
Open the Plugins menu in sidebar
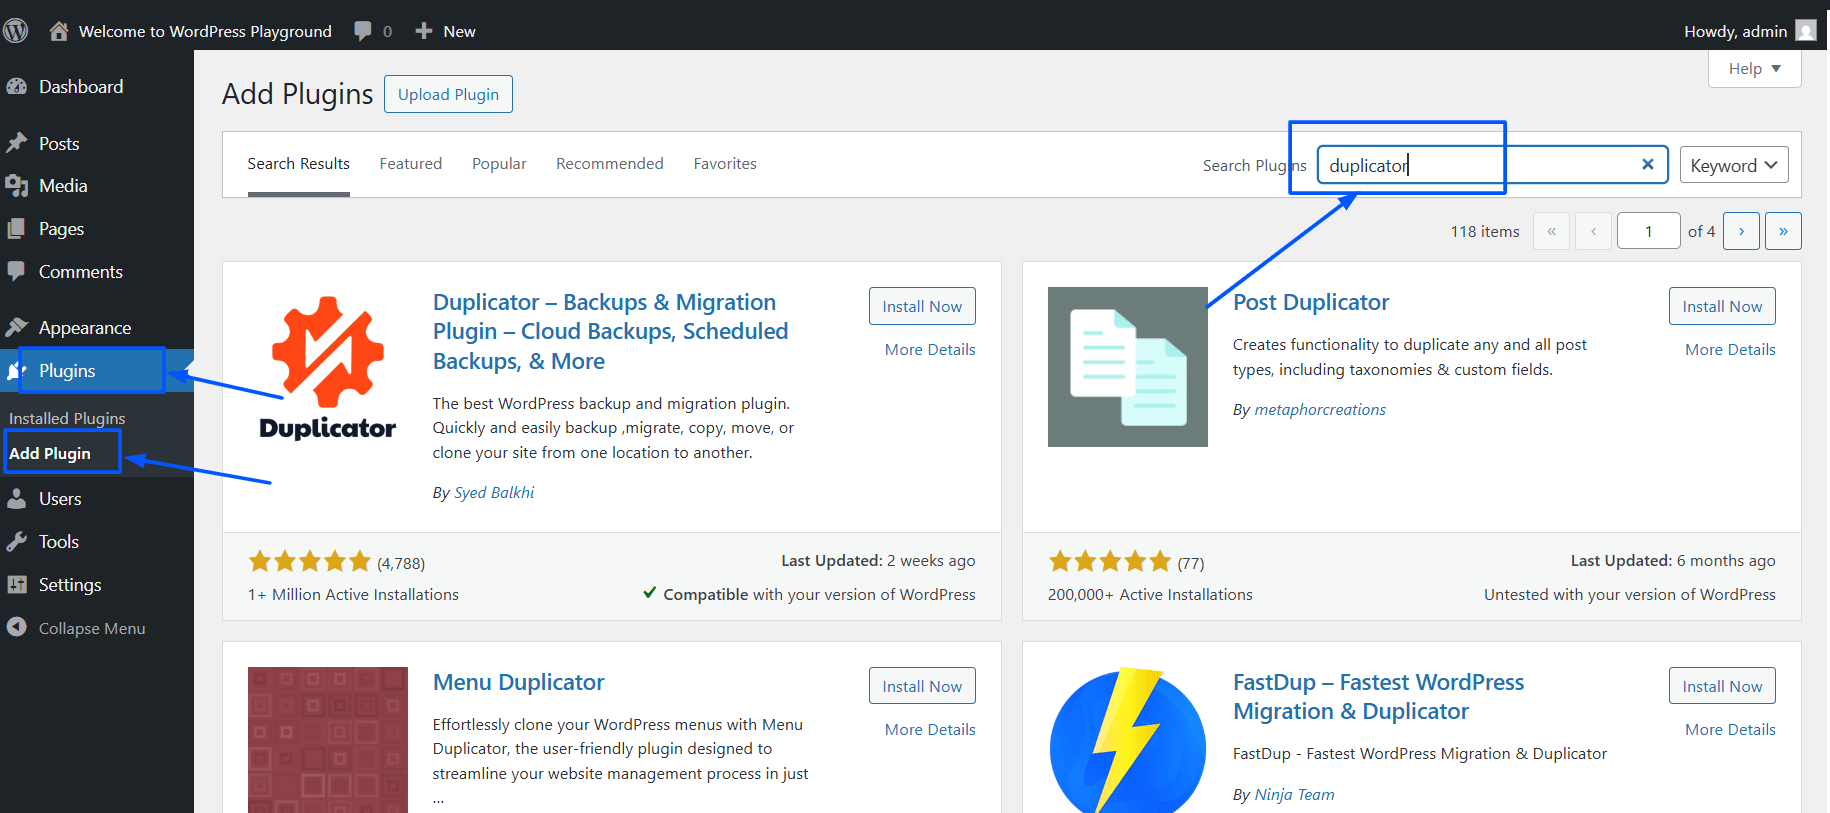(x=97, y=370)
